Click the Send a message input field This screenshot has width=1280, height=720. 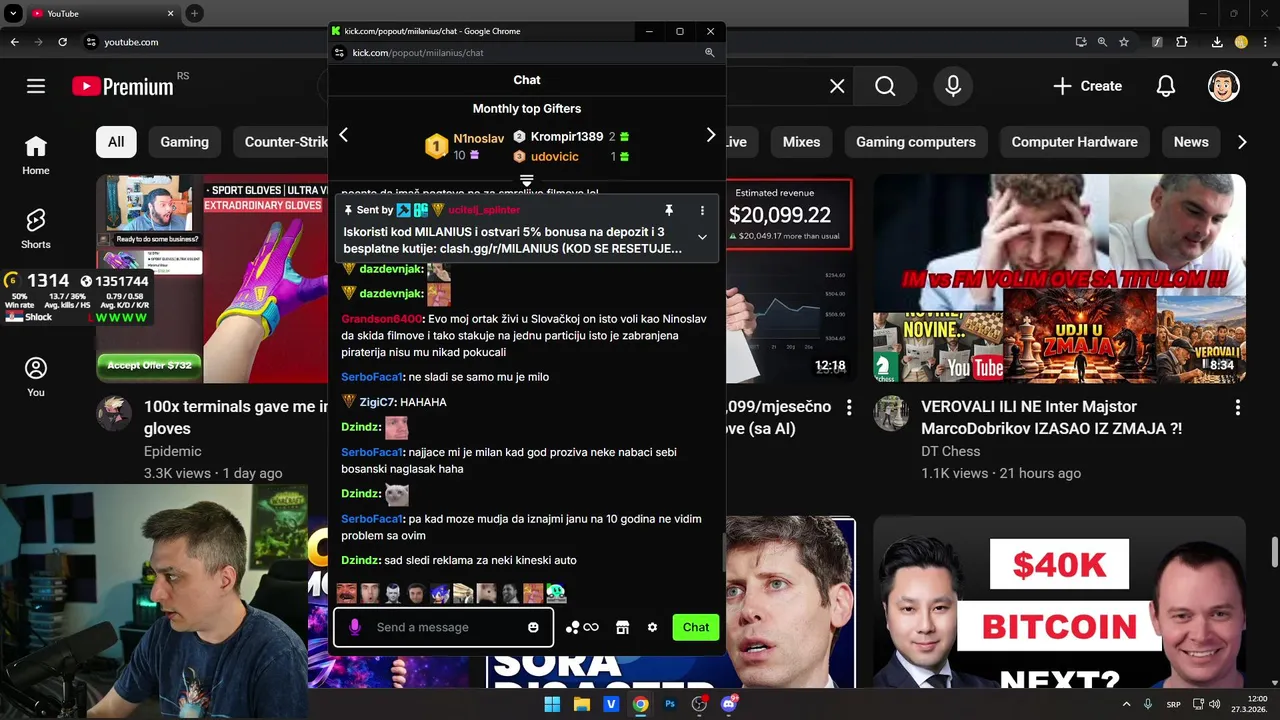443,627
